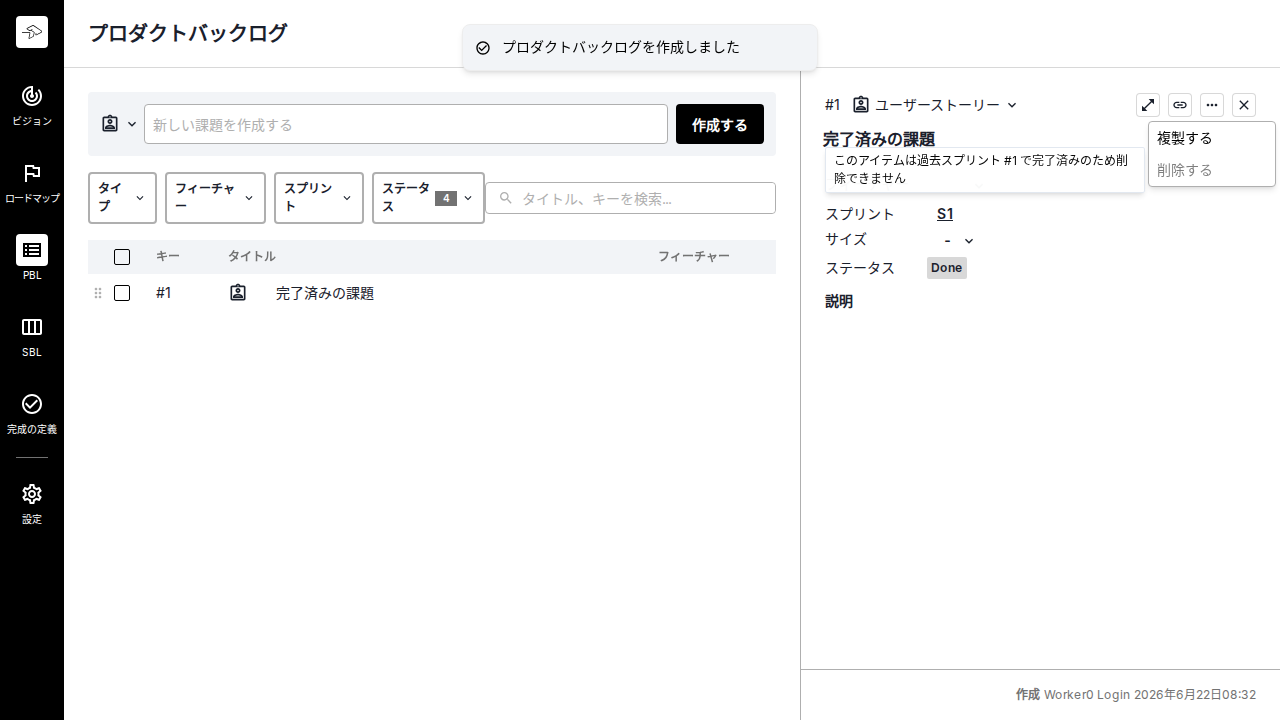Viewport: 1280px width, 720px height.
Task: Click the 完了済みの課題 title in the detail panel
Action: (x=879, y=139)
